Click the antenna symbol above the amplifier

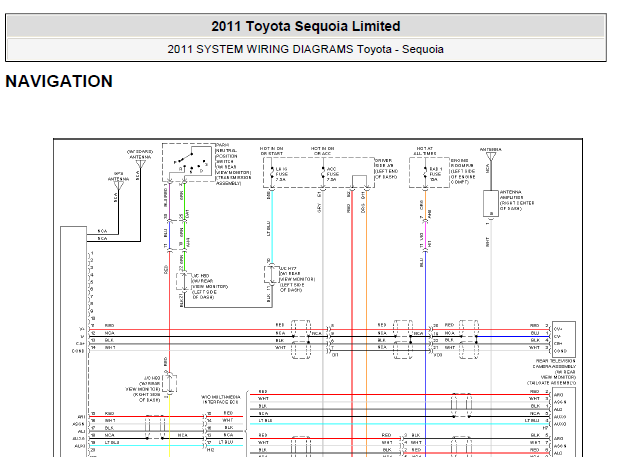(491, 157)
